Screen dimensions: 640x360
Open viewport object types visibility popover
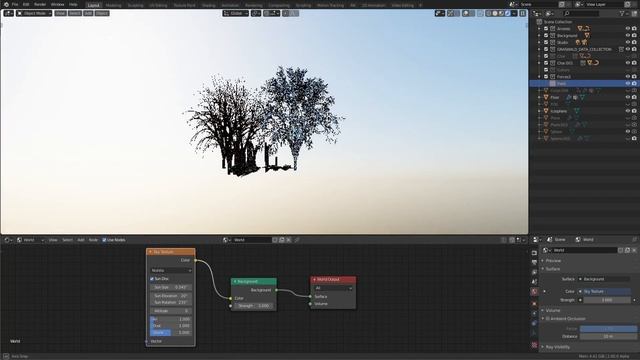(440, 13)
